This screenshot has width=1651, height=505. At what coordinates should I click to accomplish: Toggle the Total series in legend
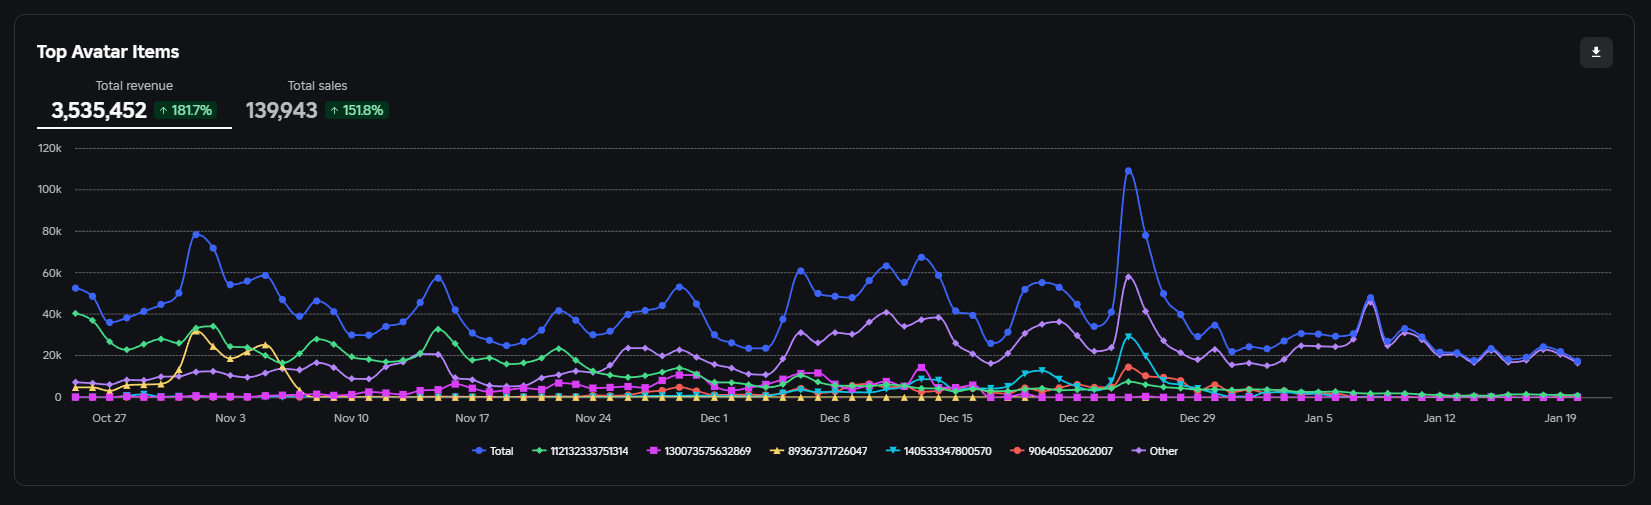[493, 451]
